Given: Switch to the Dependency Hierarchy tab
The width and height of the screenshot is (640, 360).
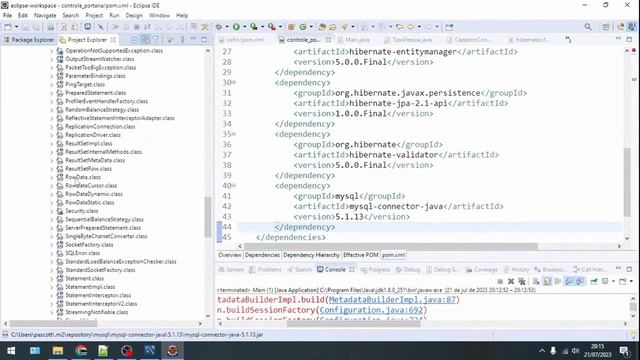Looking at the screenshot, I should [311, 255].
